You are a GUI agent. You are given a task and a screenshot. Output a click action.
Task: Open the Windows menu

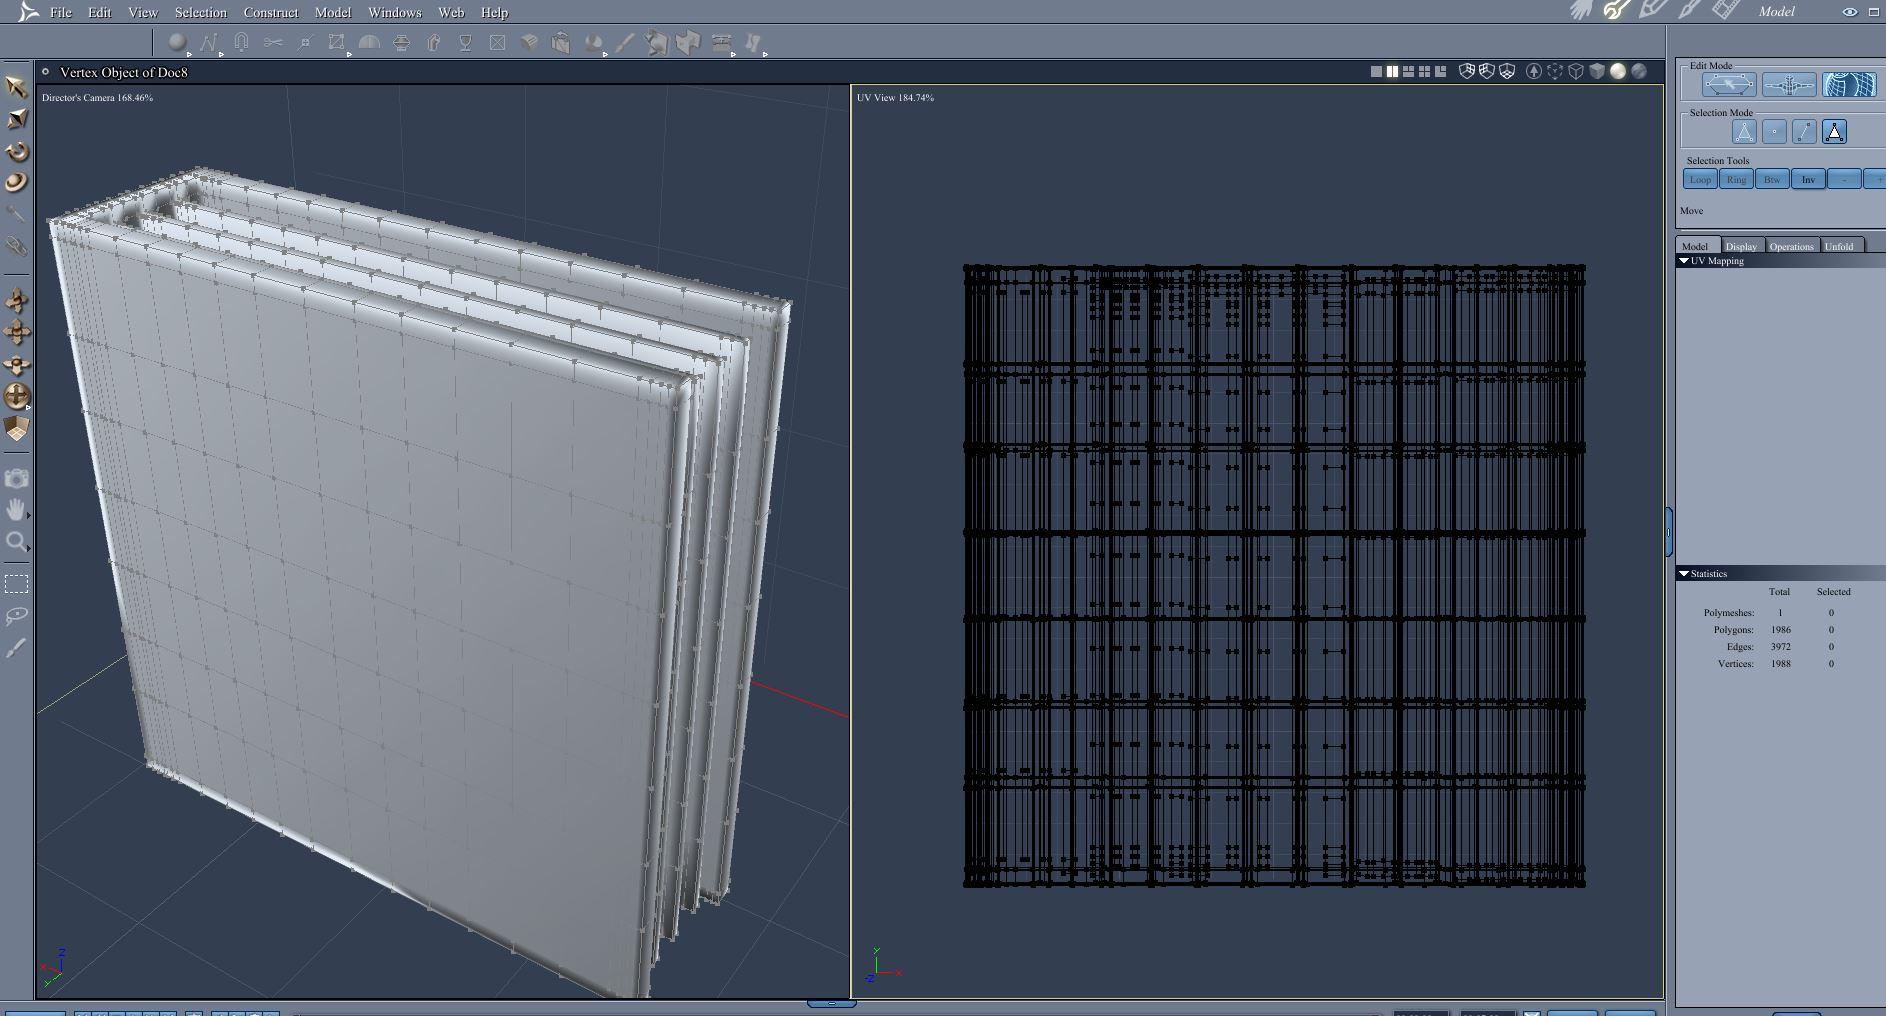tap(395, 12)
